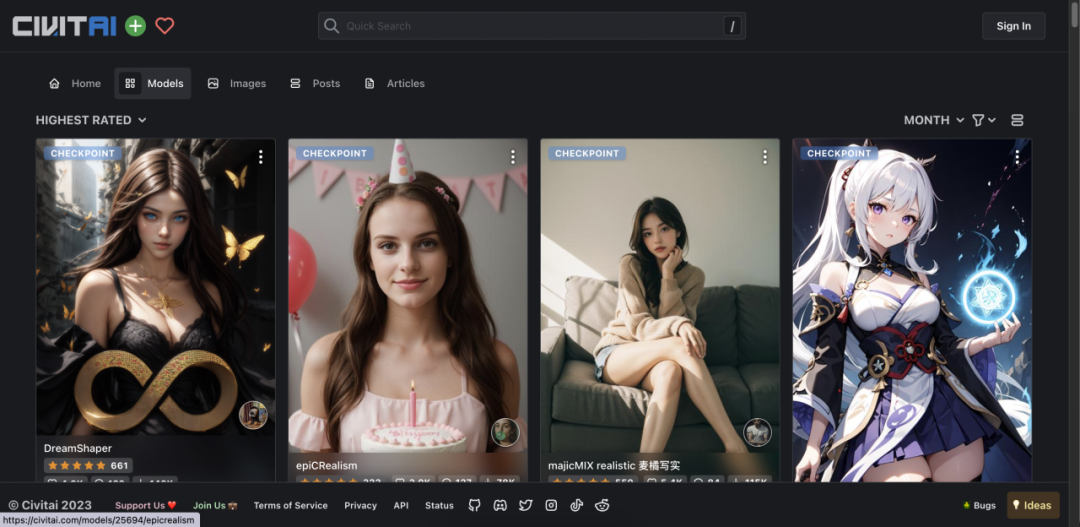The width and height of the screenshot is (1080, 527).
Task: Open the Terms of Service link
Action: (291, 505)
